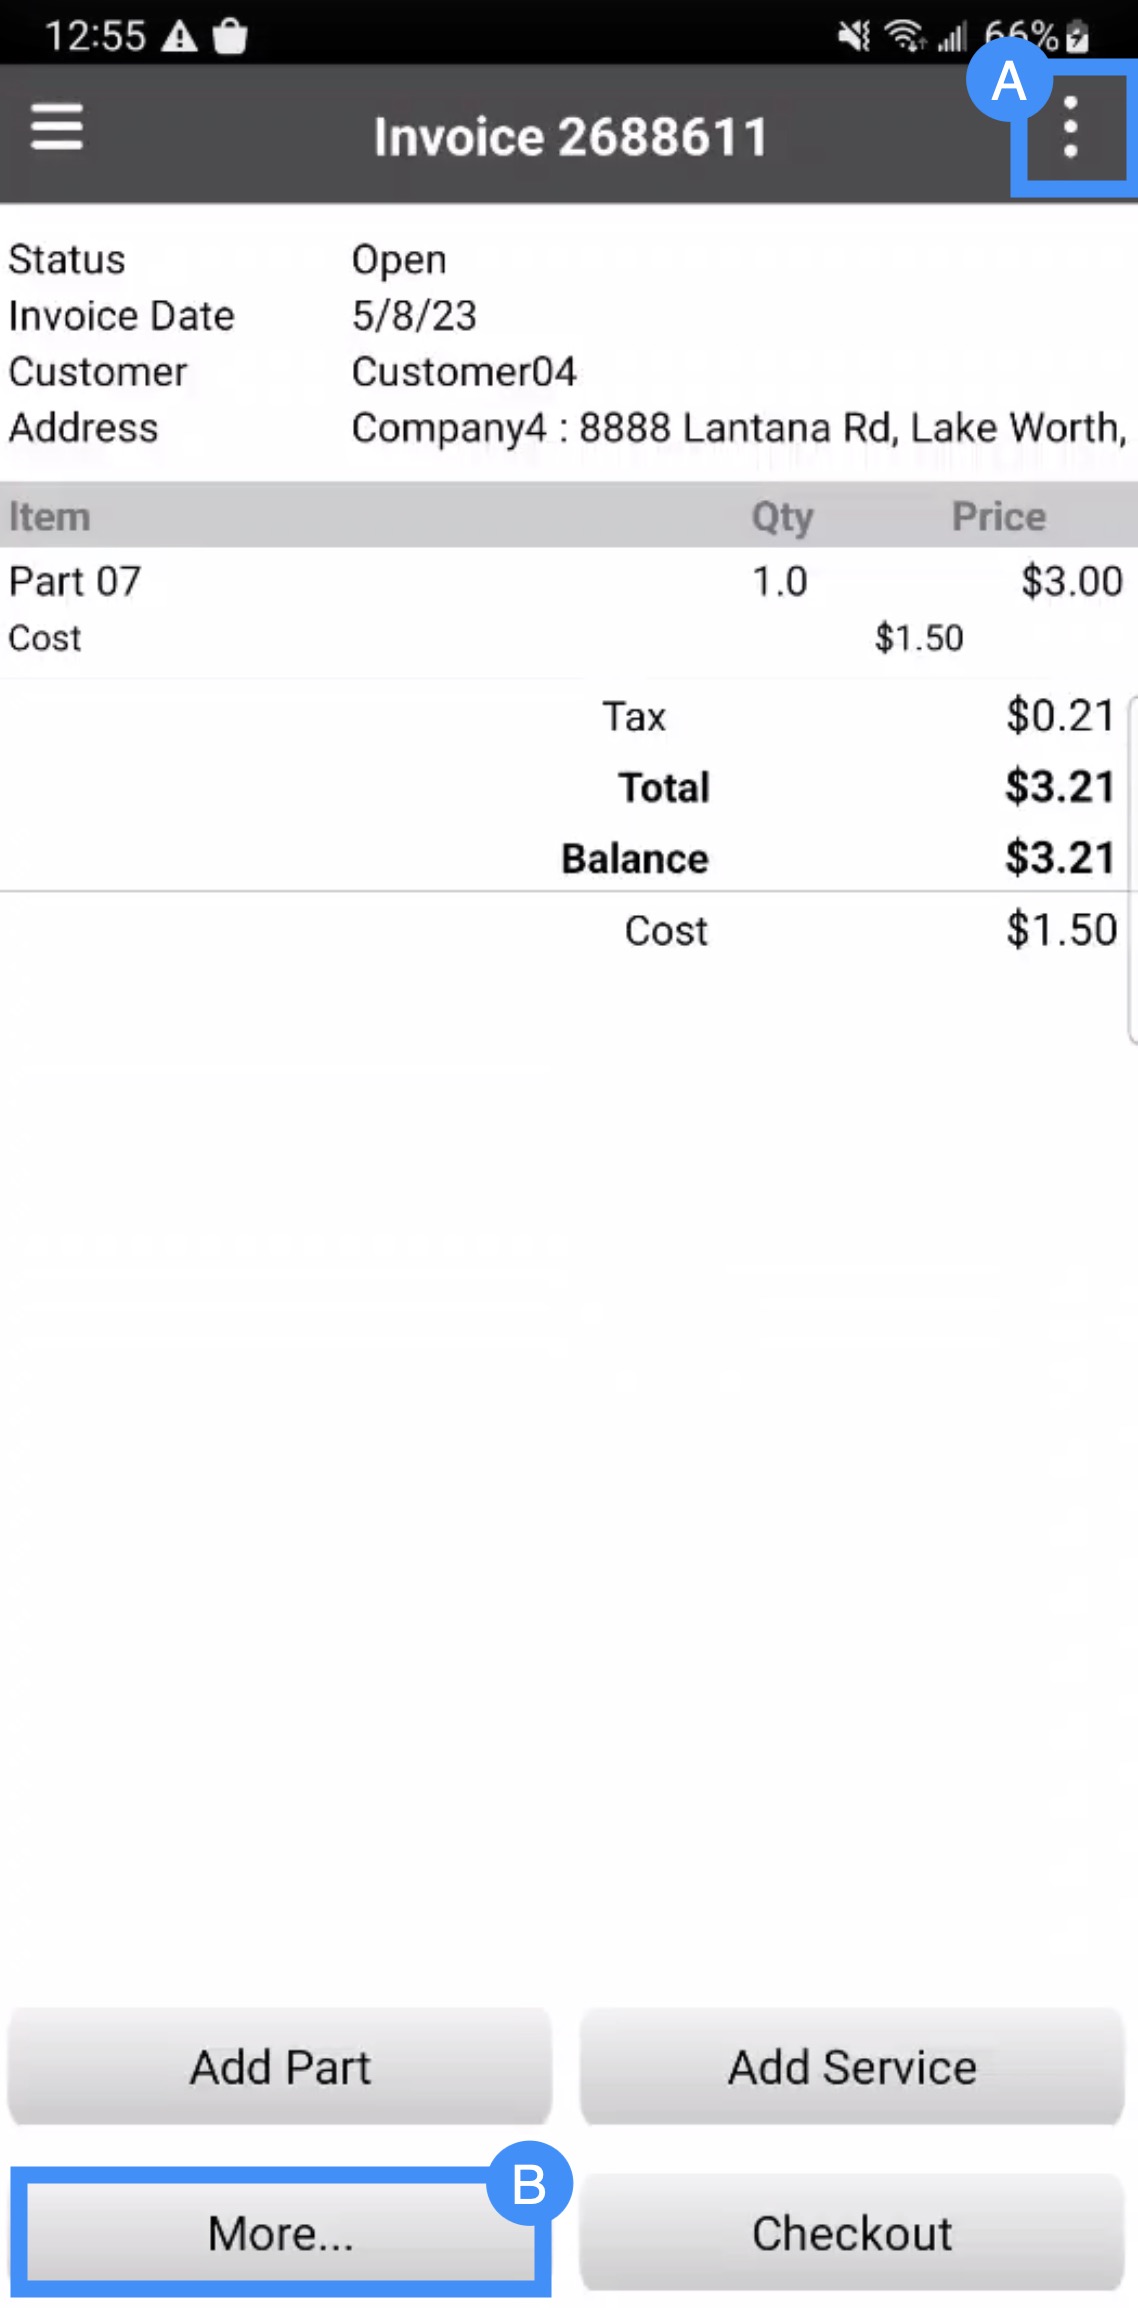Tap the Customer04 customer field
The width and height of the screenshot is (1138, 2308).
point(464,372)
